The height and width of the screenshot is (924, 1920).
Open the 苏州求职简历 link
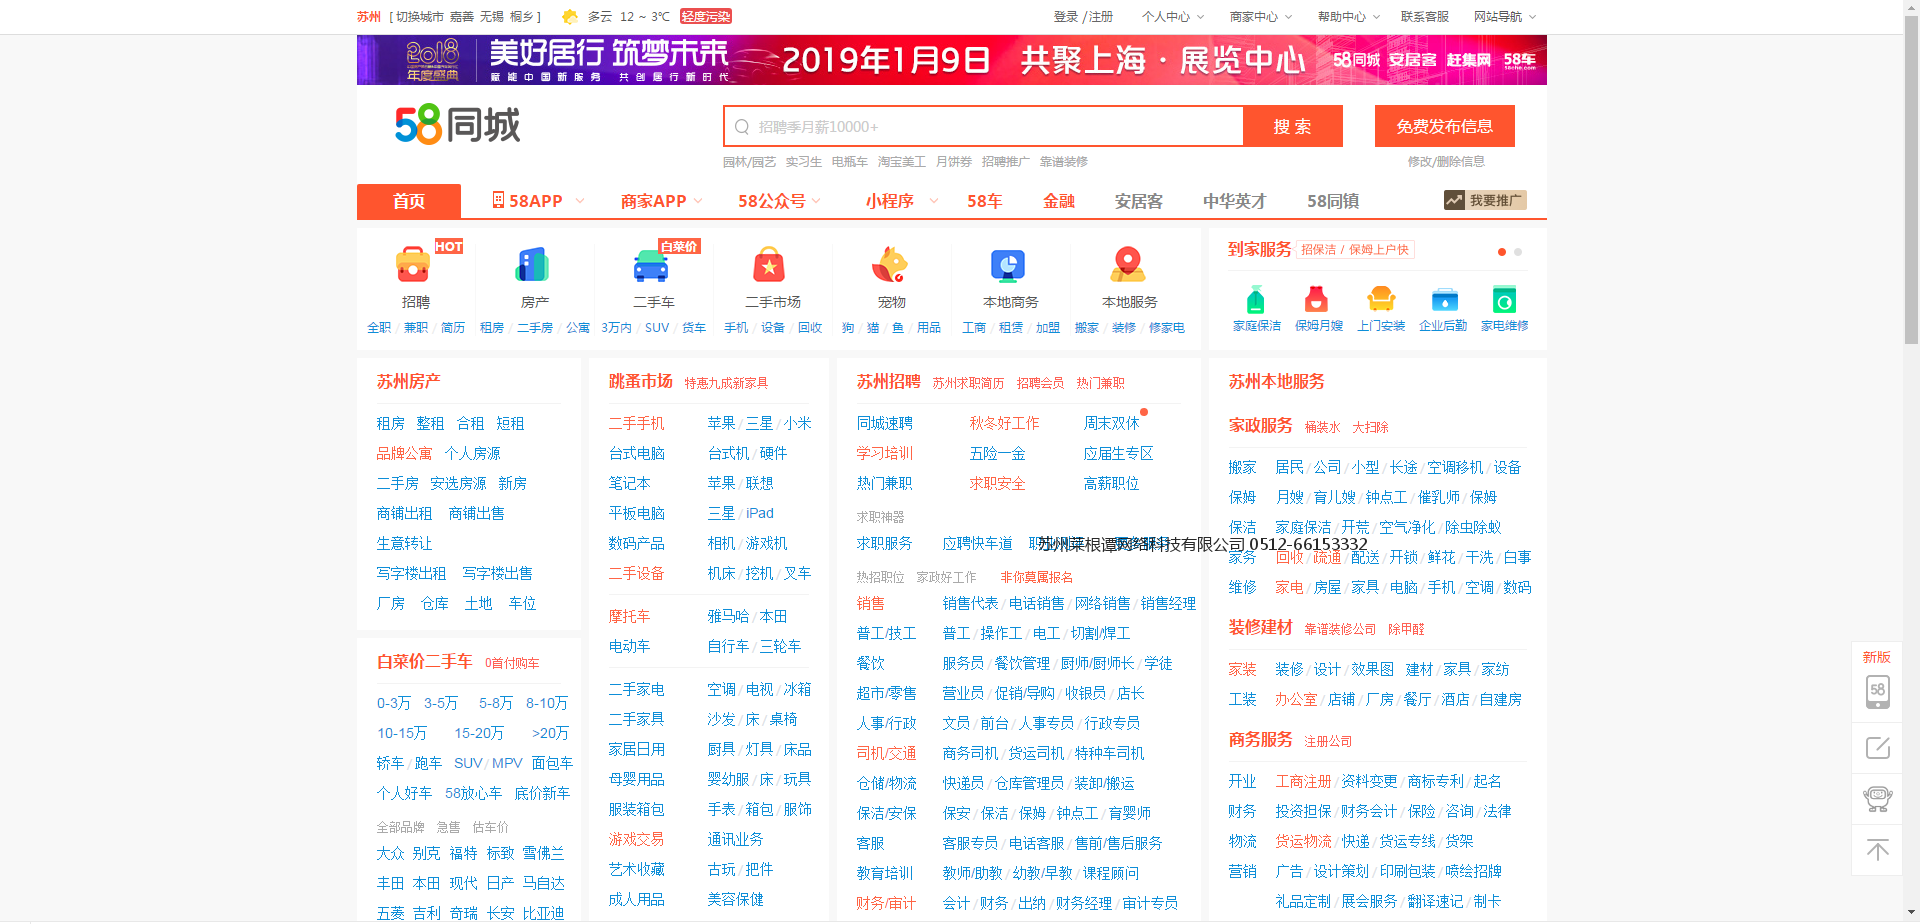pos(968,384)
